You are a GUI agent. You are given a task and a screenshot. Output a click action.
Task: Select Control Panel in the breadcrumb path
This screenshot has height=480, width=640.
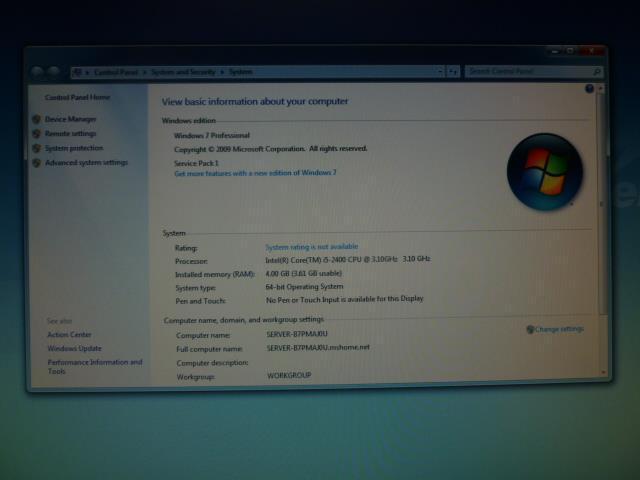116,72
